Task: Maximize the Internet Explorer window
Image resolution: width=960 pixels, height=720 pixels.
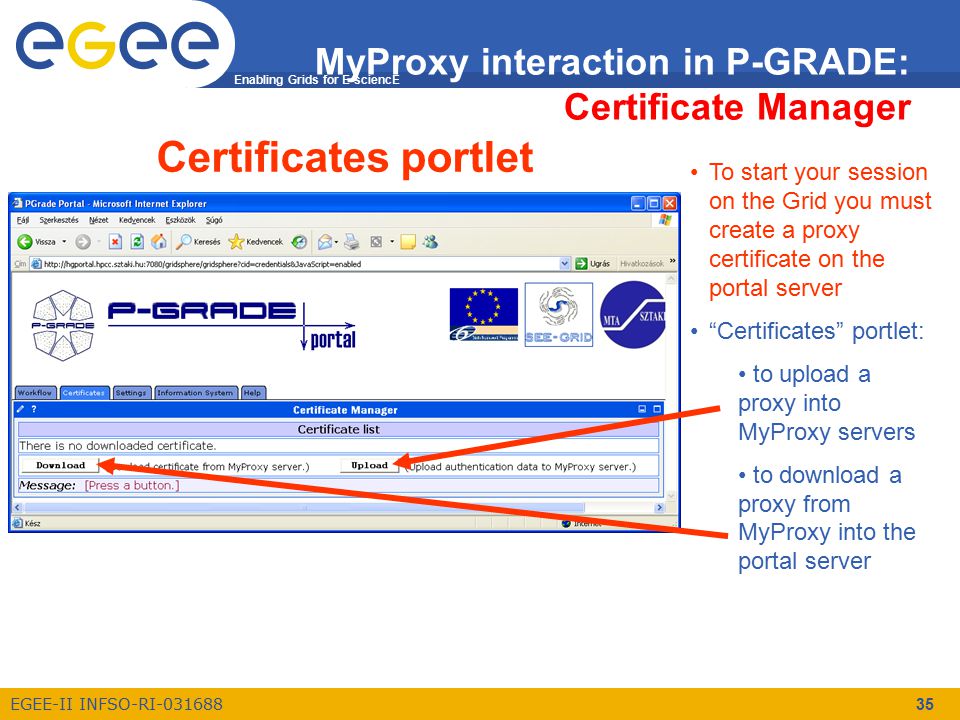Action: click(654, 203)
